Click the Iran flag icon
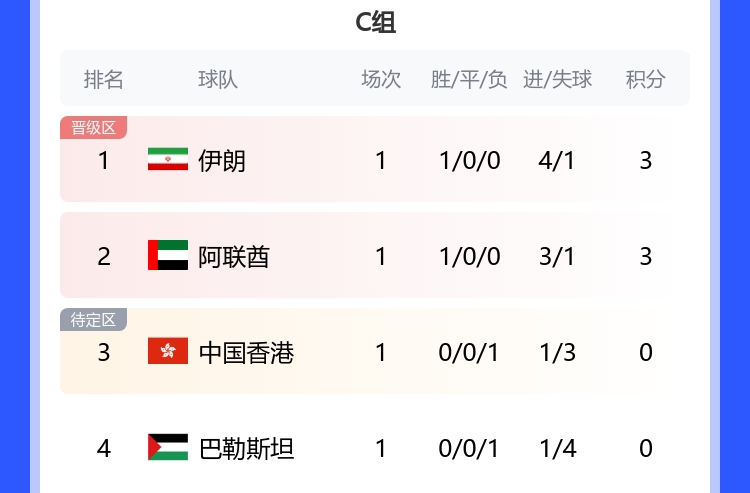This screenshot has height=493, width=750. (167, 160)
